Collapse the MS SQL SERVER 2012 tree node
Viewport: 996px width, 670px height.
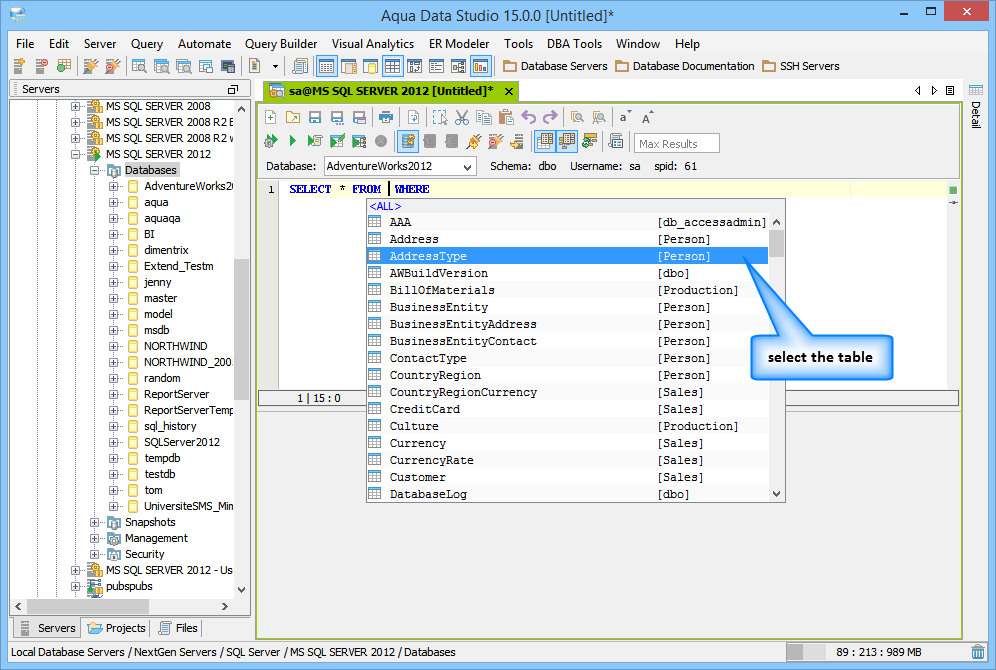click(x=76, y=154)
